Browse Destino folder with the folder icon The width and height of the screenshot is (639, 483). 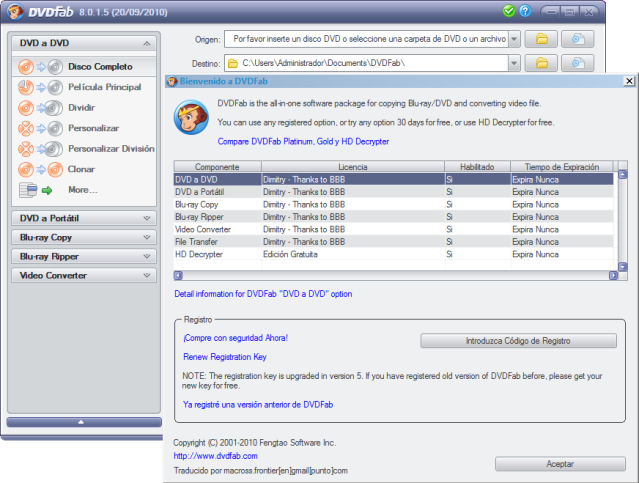[541, 63]
